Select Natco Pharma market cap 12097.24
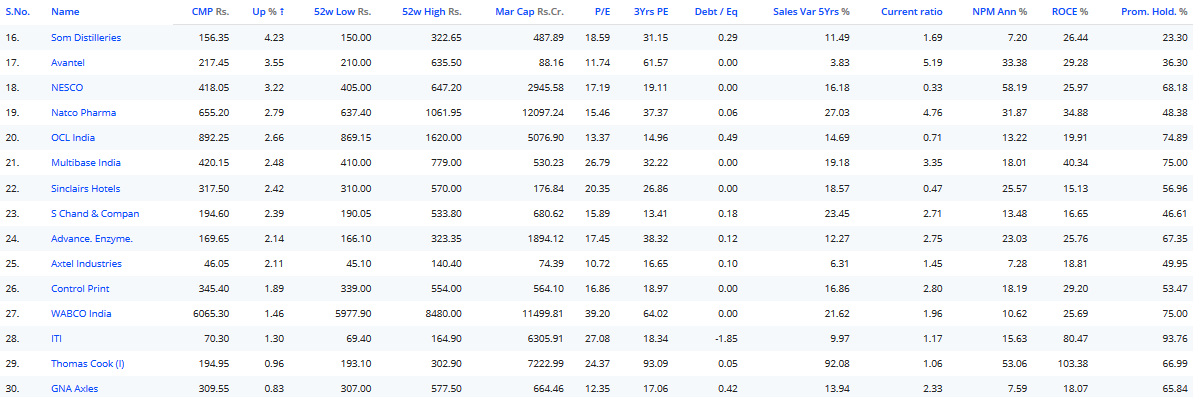The image size is (1201, 397). [543, 112]
